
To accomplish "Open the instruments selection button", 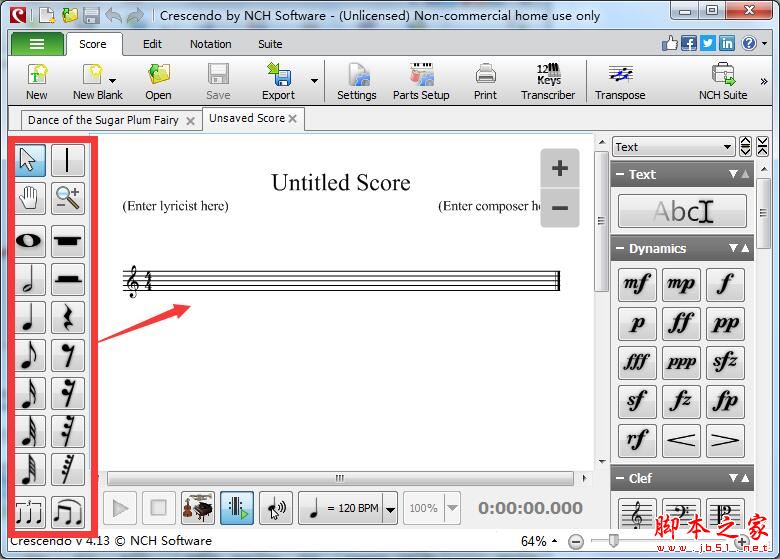I will coord(198,508).
